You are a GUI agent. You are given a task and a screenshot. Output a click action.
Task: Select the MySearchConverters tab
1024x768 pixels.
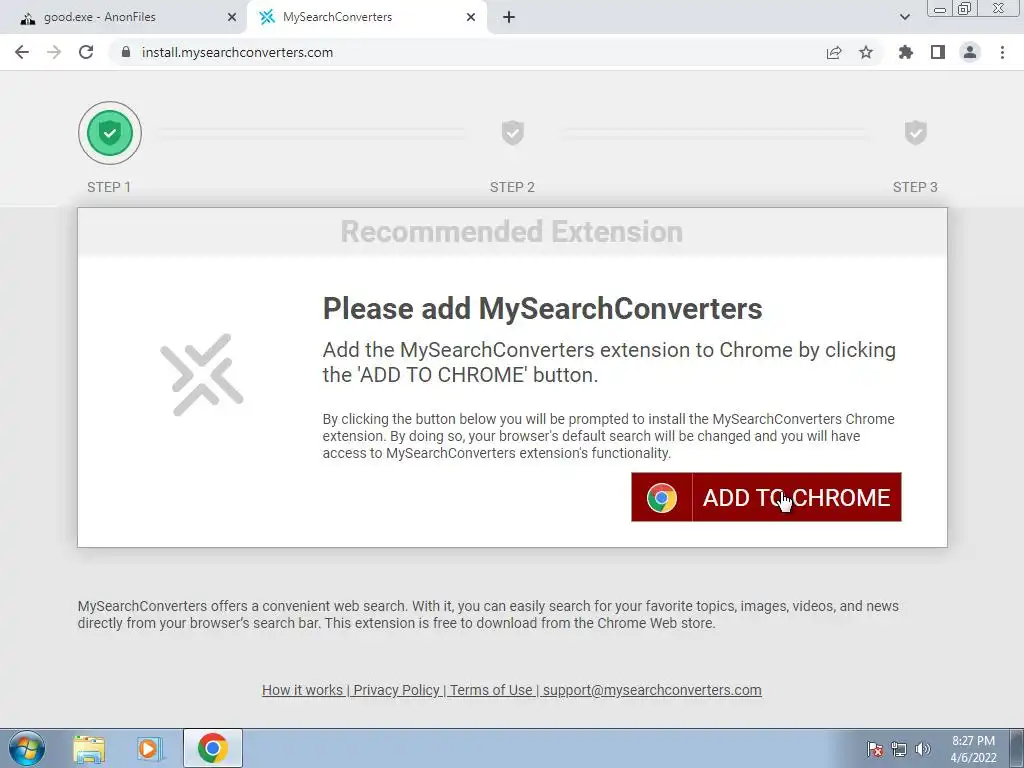(x=366, y=17)
